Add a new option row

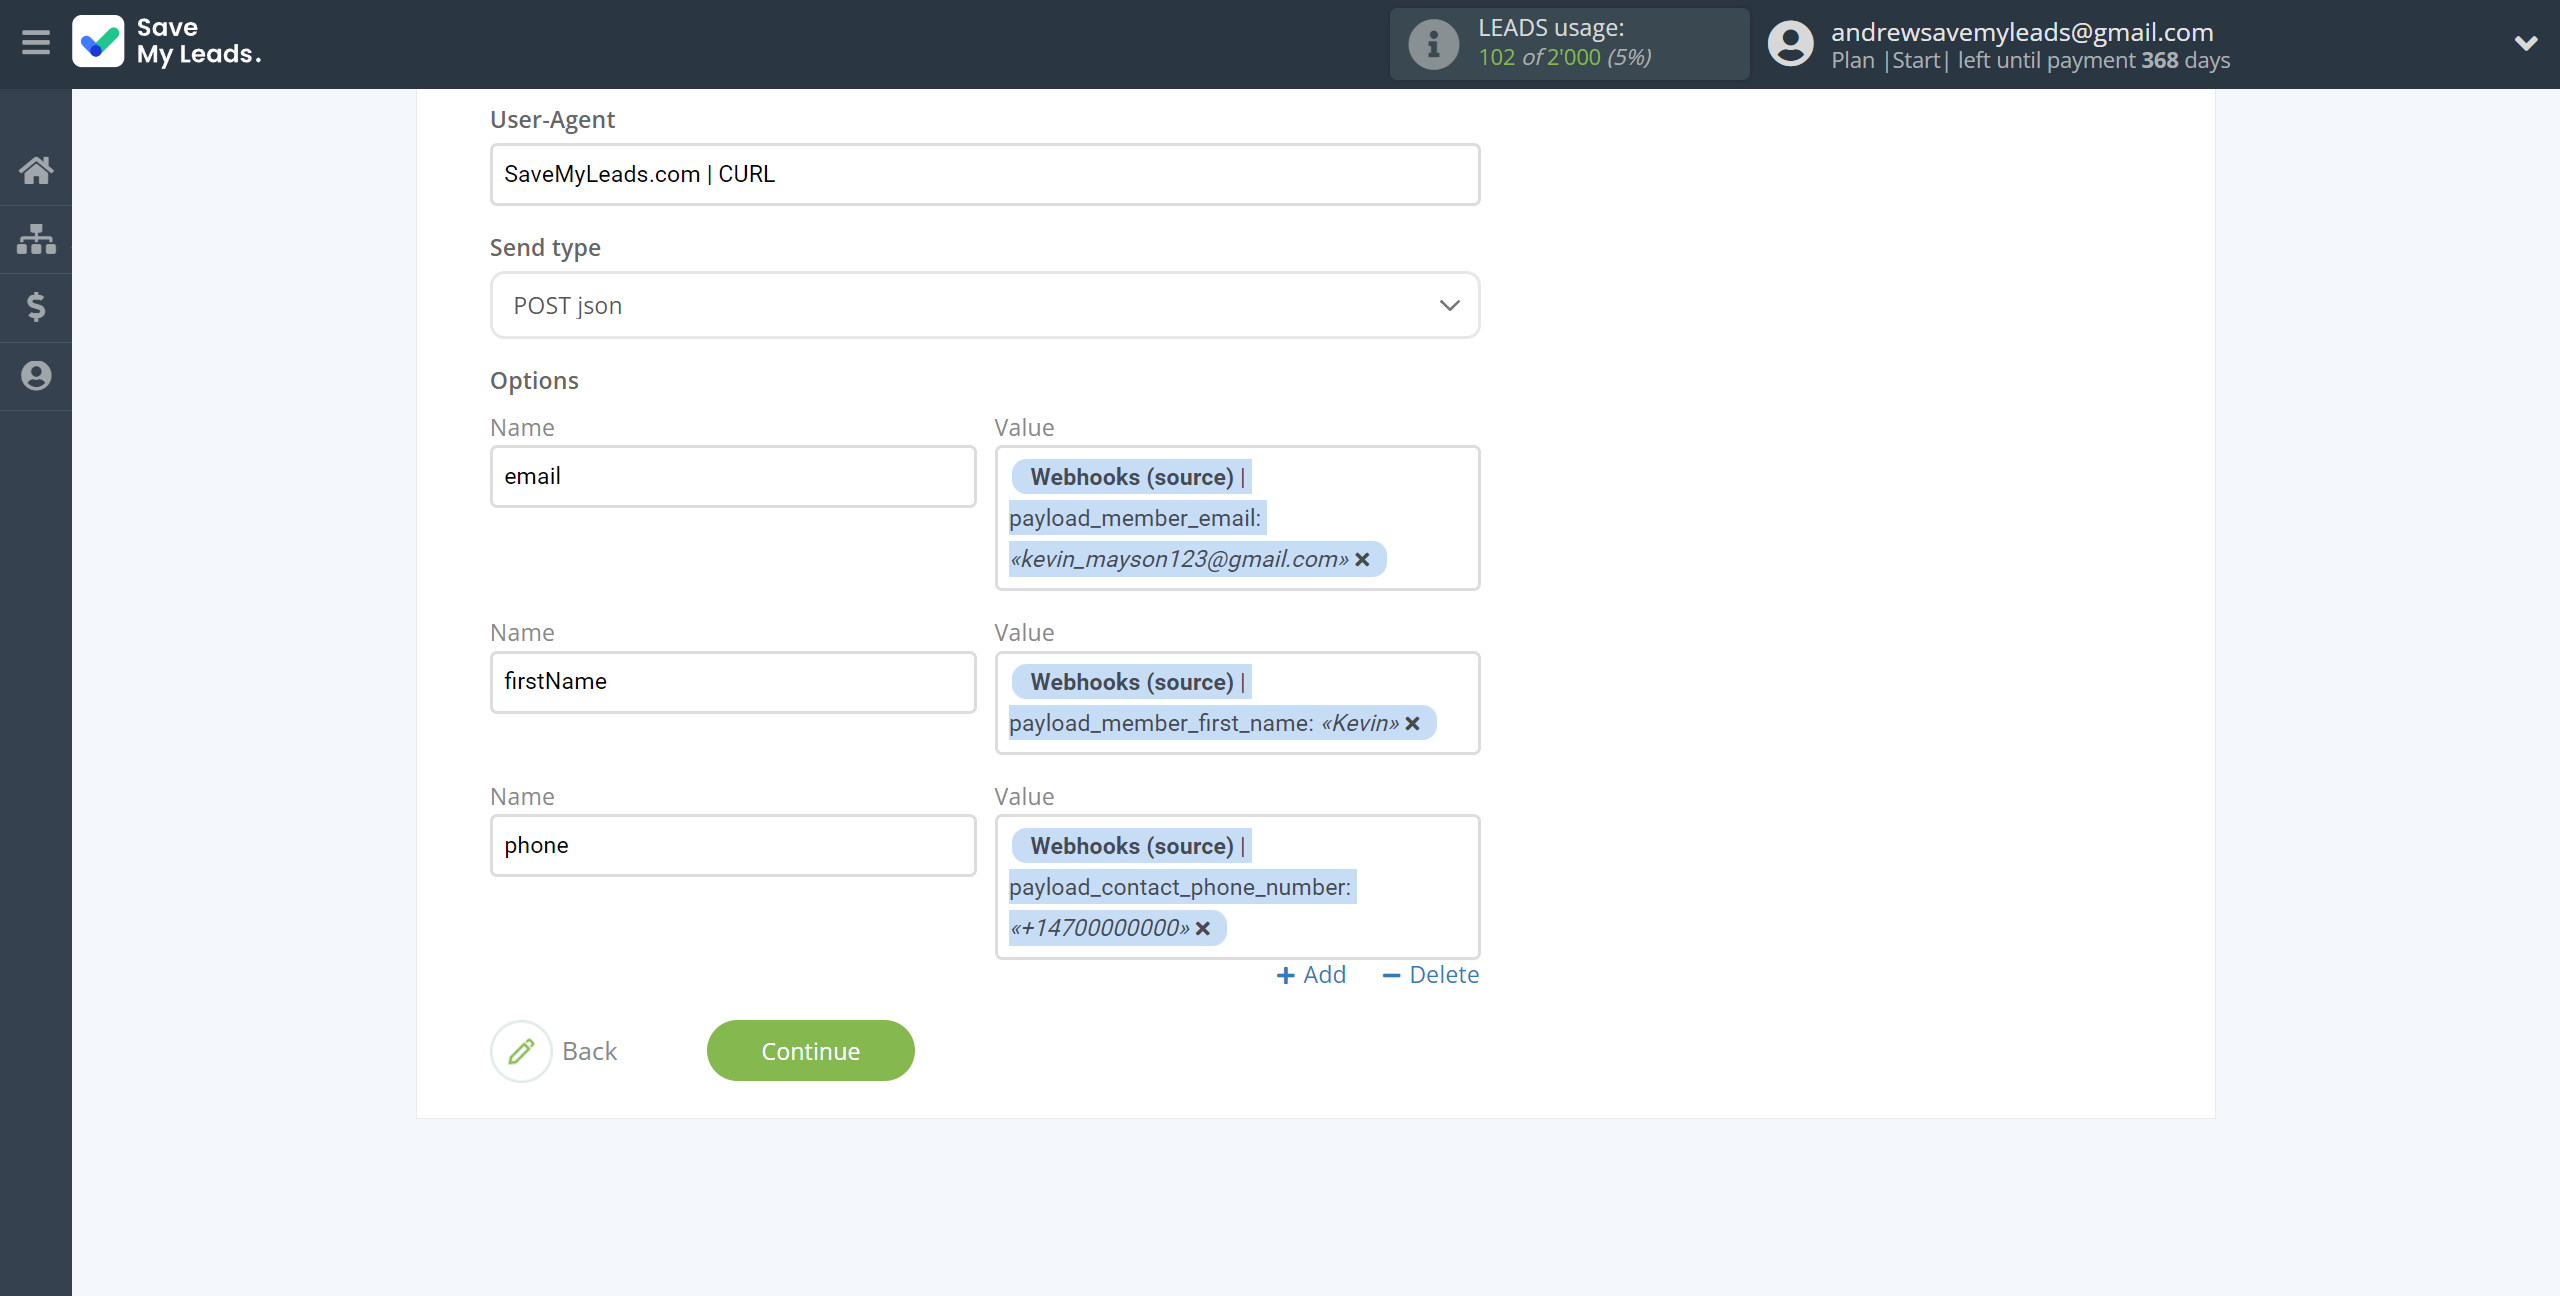coord(1311,975)
